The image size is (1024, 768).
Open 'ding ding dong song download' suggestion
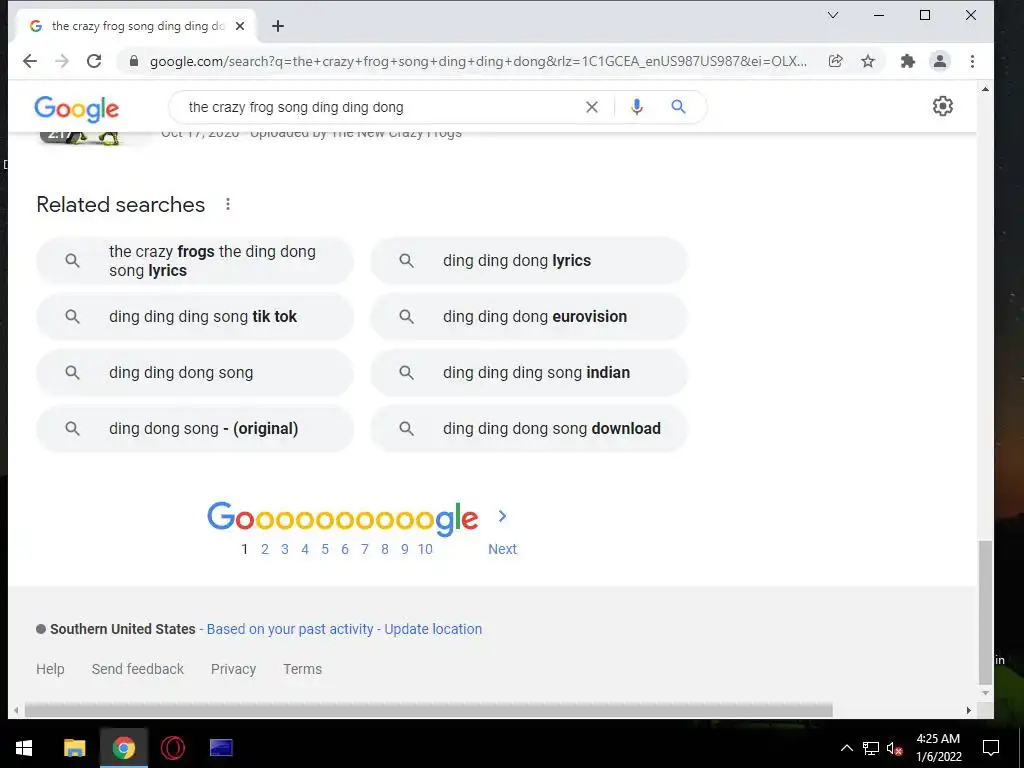tap(529, 429)
